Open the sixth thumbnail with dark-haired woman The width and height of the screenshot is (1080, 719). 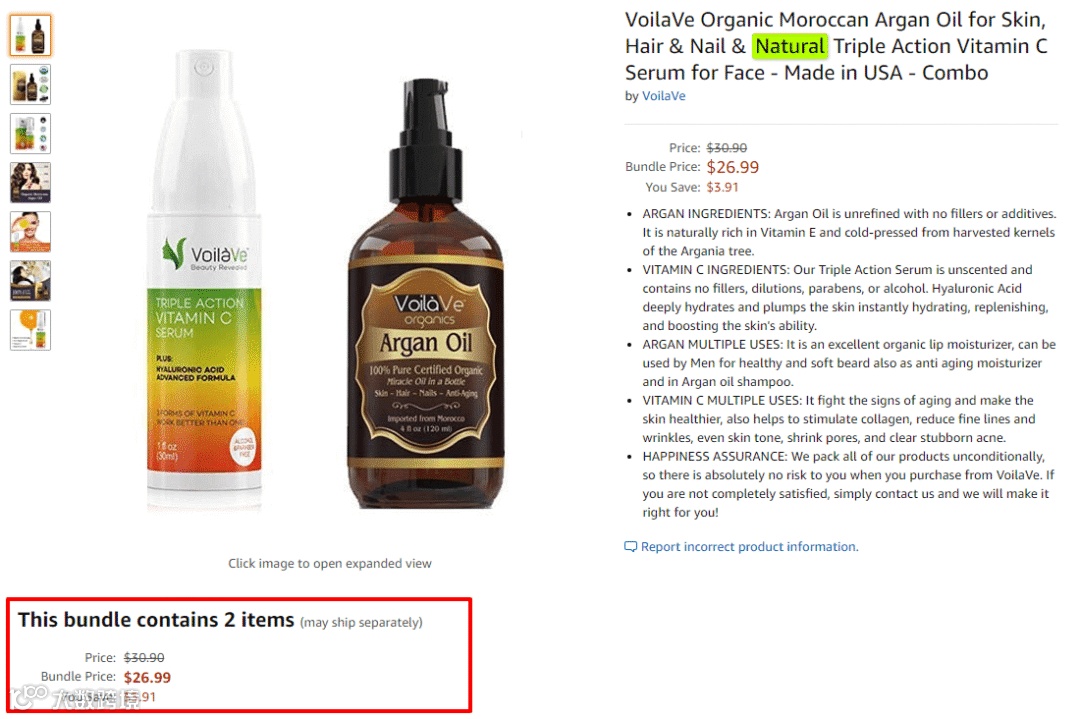coord(30,280)
